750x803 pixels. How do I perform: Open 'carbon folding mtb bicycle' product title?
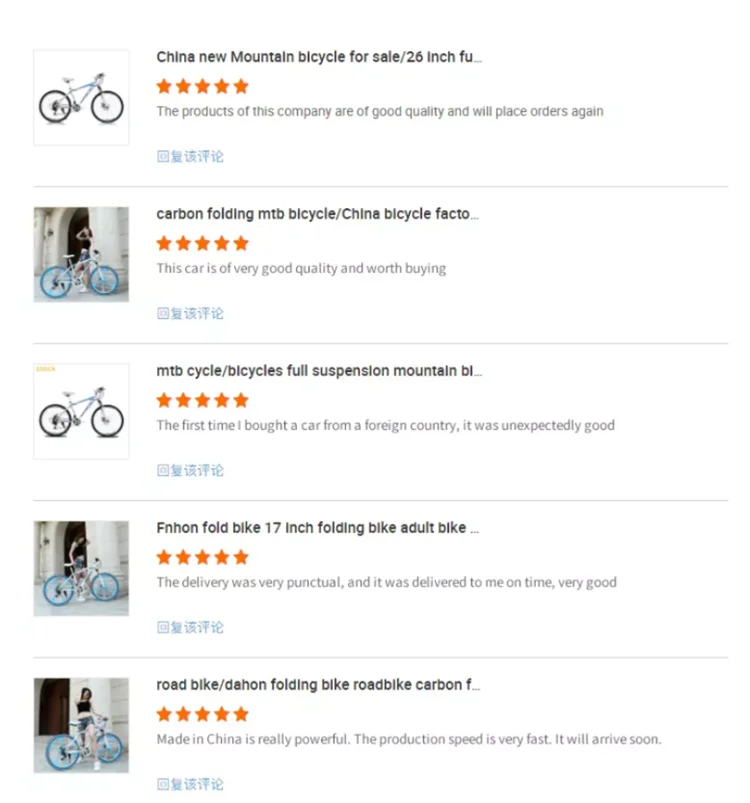click(x=317, y=214)
